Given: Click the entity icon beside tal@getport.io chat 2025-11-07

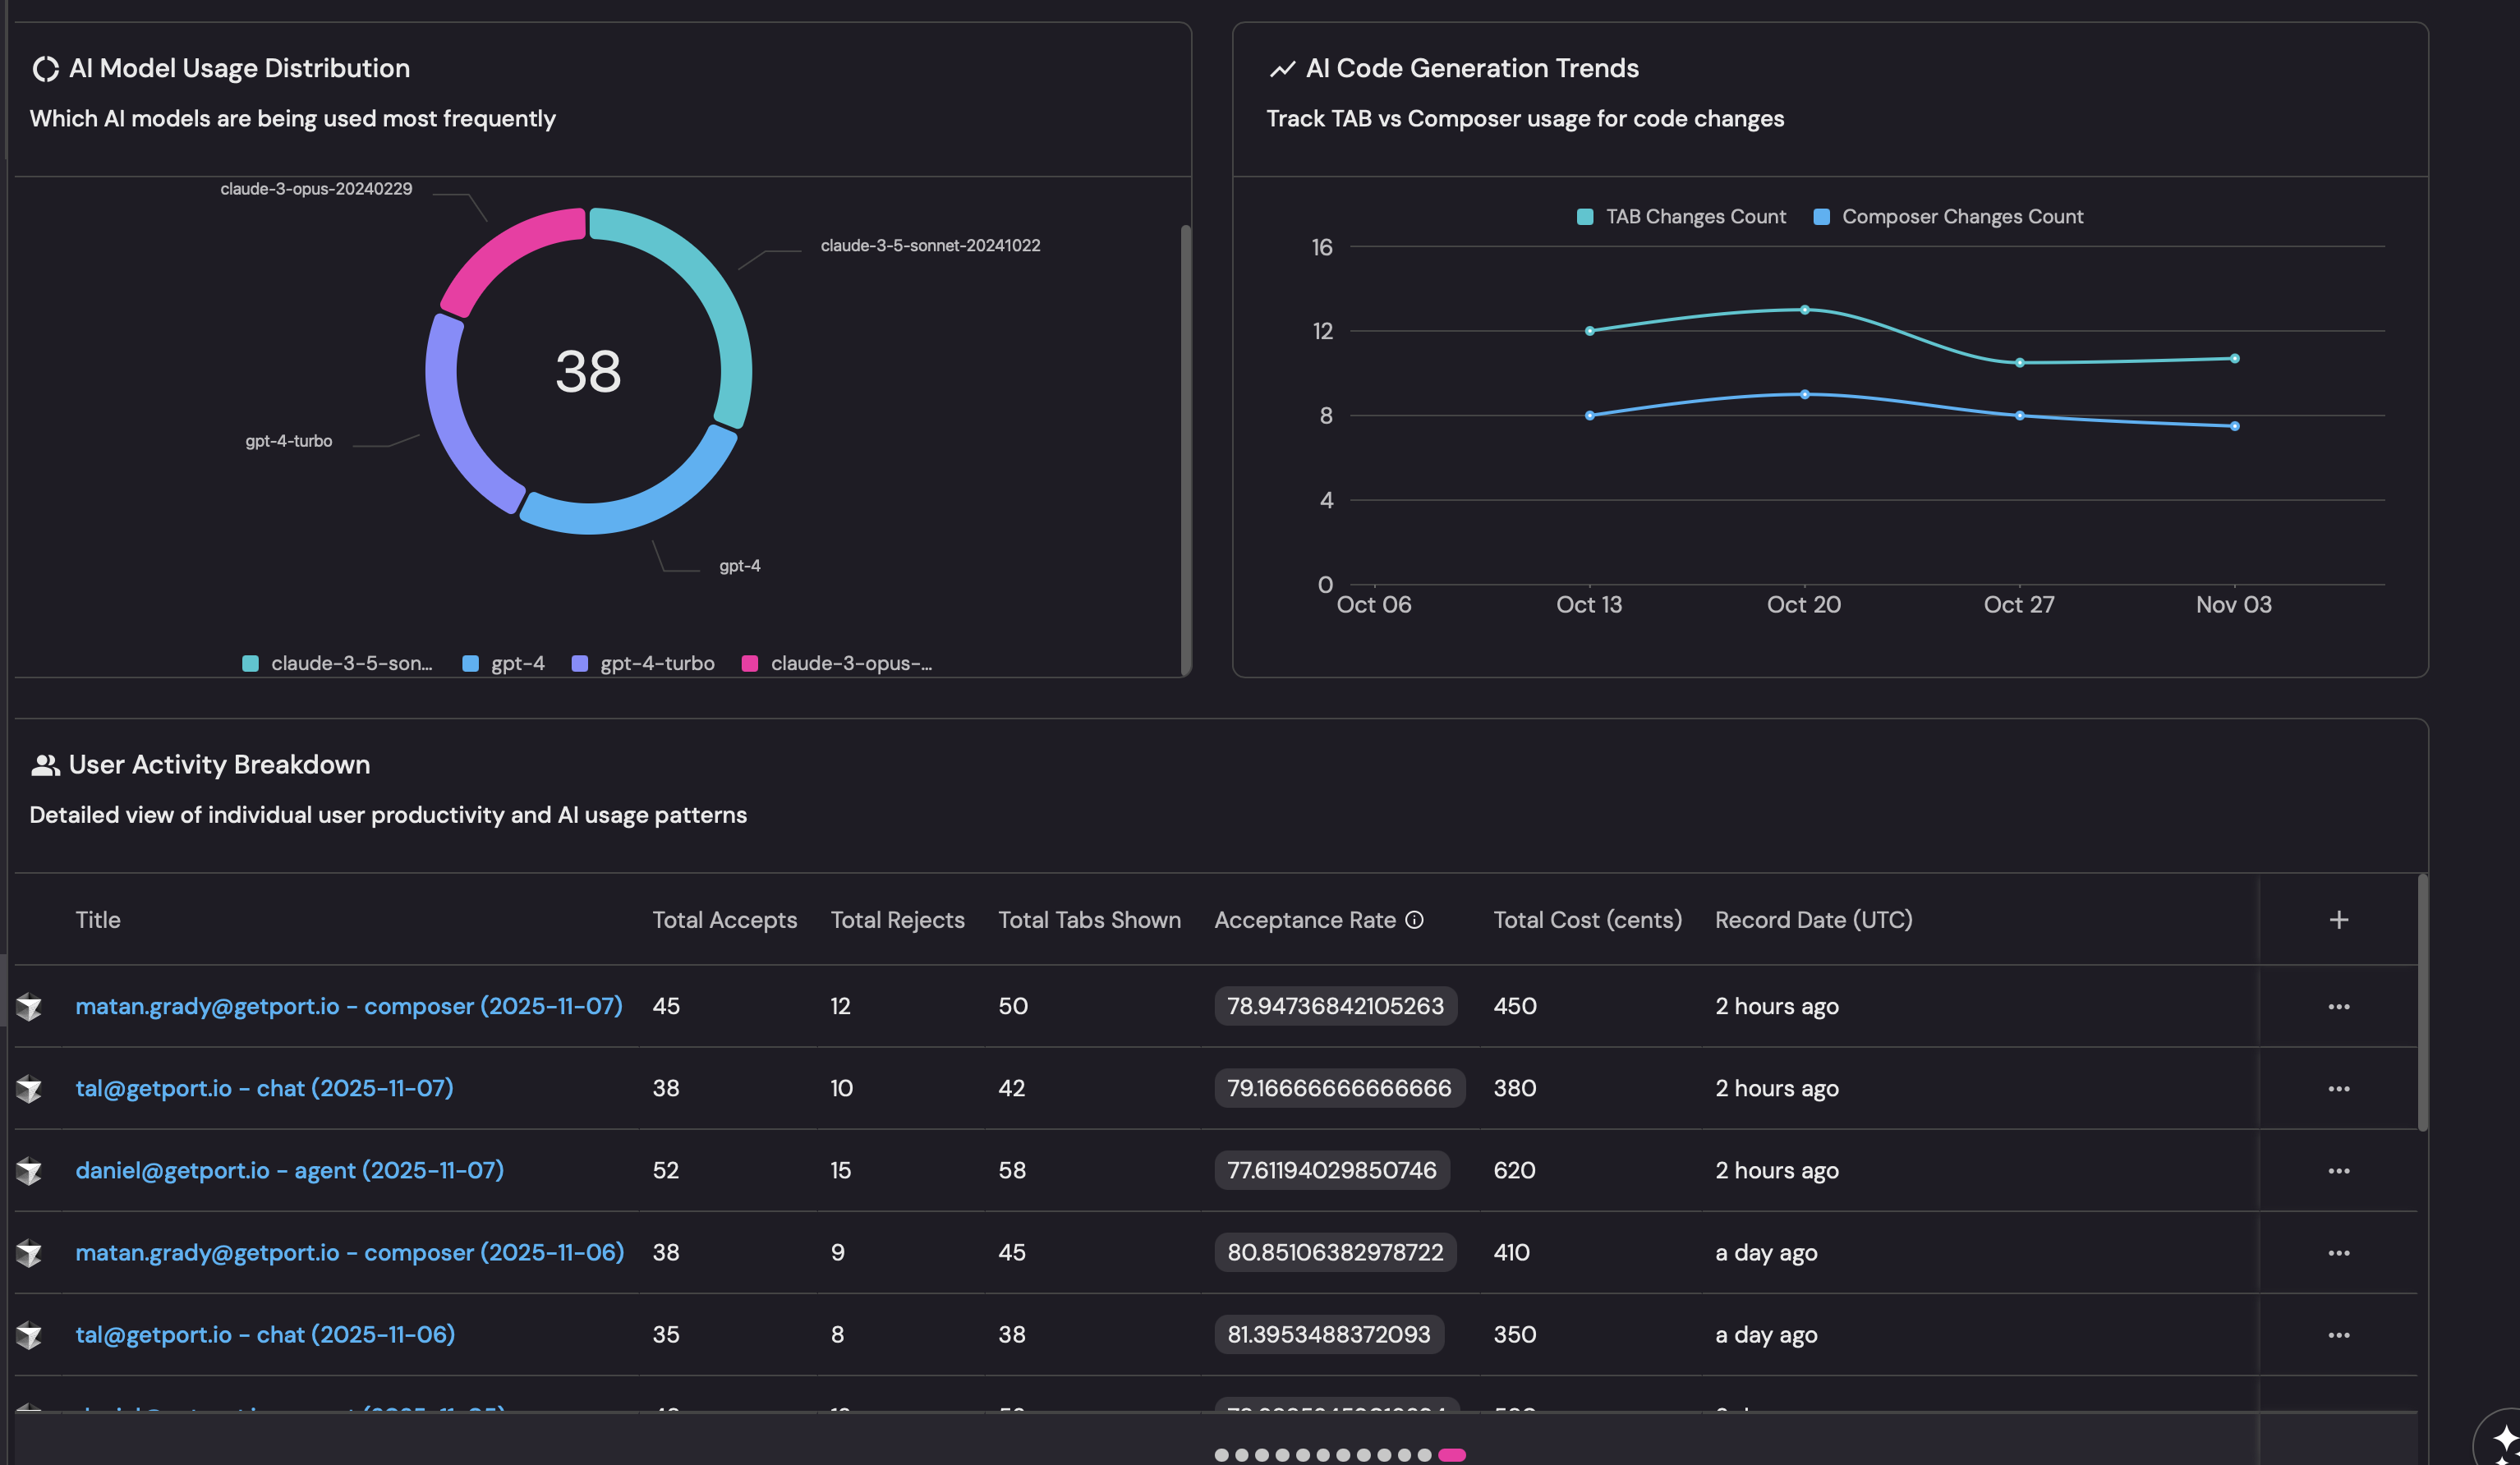Looking at the screenshot, I should pyautogui.click(x=30, y=1088).
